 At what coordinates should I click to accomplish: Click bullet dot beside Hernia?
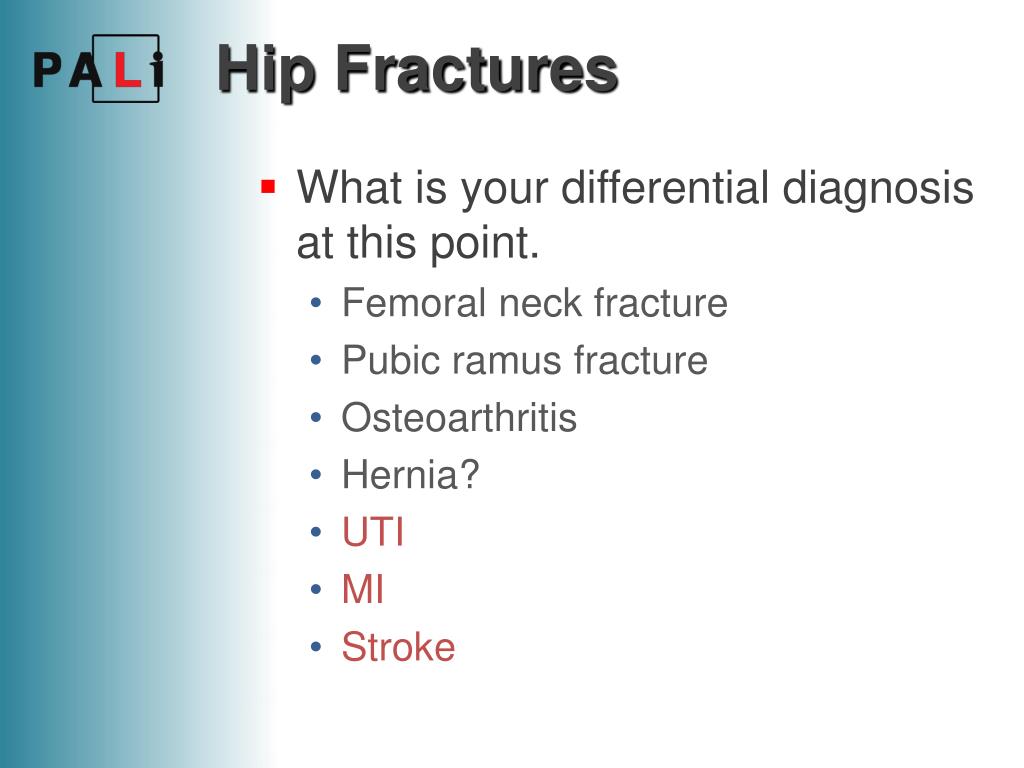[x=317, y=475]
